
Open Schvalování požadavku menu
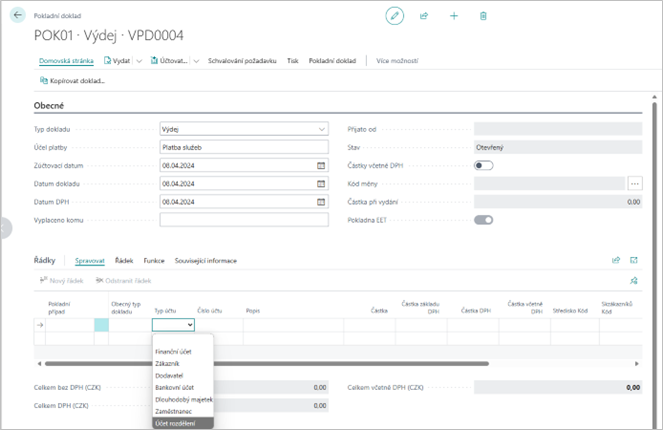[242, 61]
